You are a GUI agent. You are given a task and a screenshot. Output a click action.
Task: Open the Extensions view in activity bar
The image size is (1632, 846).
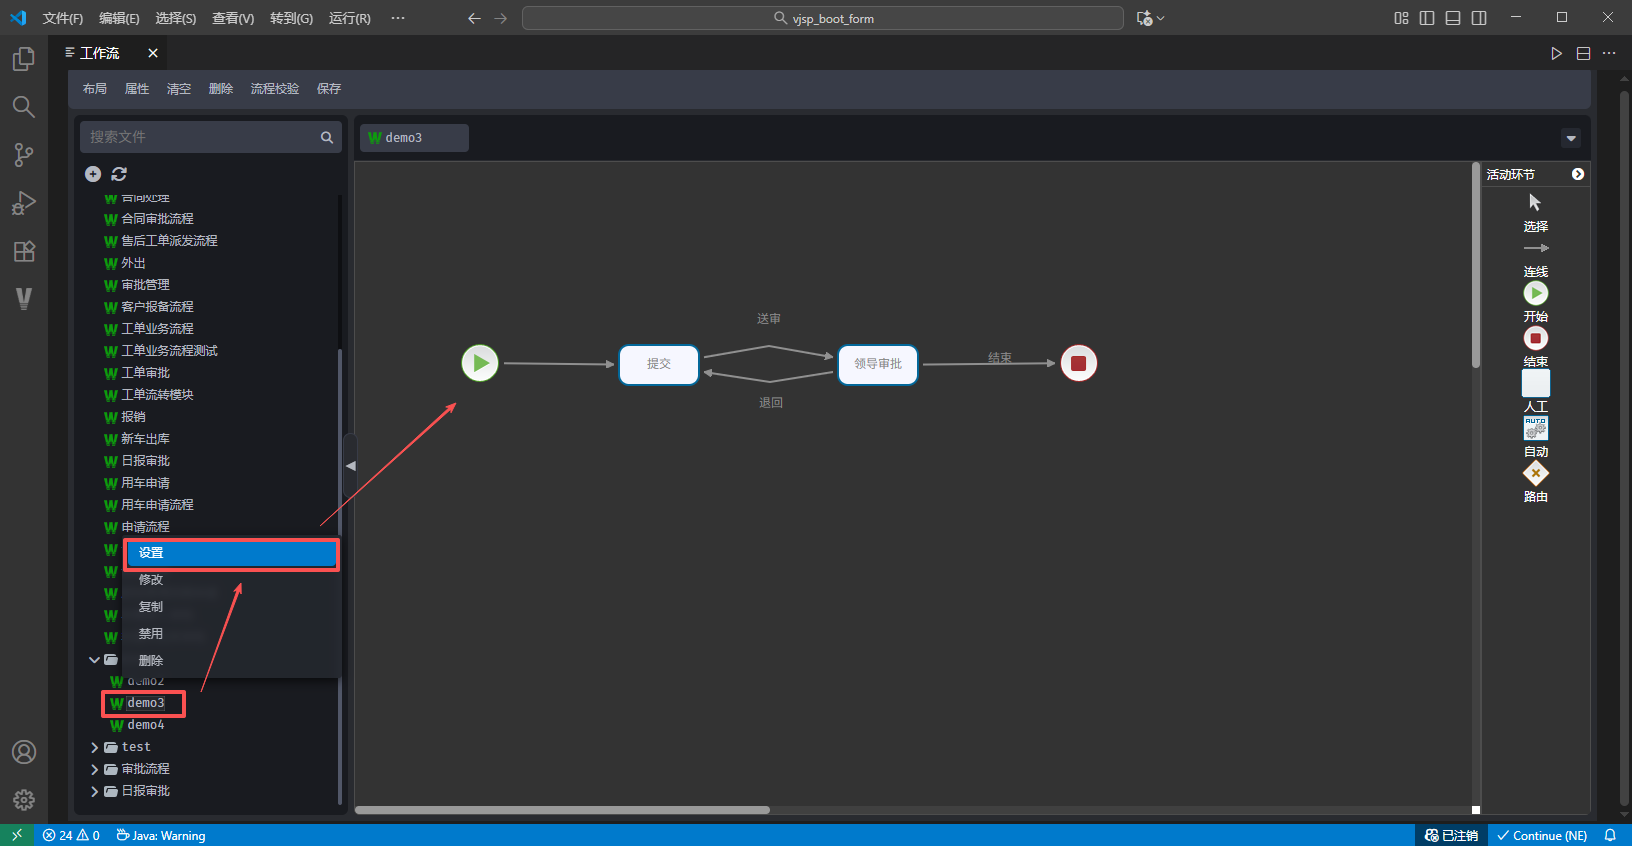(24, 251)
